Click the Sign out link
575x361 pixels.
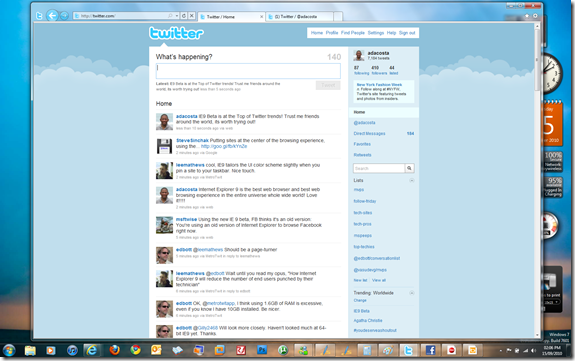click(x=407, y=33)
